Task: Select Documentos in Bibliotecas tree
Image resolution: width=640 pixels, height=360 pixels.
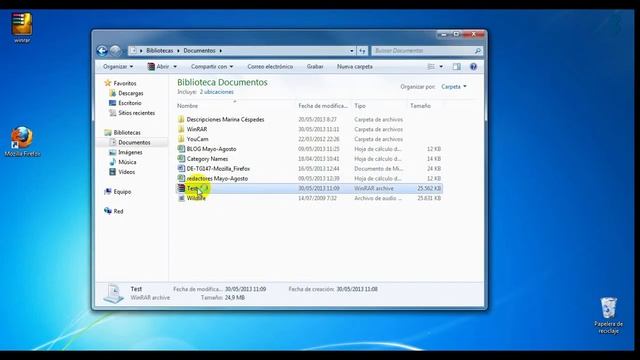Action: pos(134,142)
